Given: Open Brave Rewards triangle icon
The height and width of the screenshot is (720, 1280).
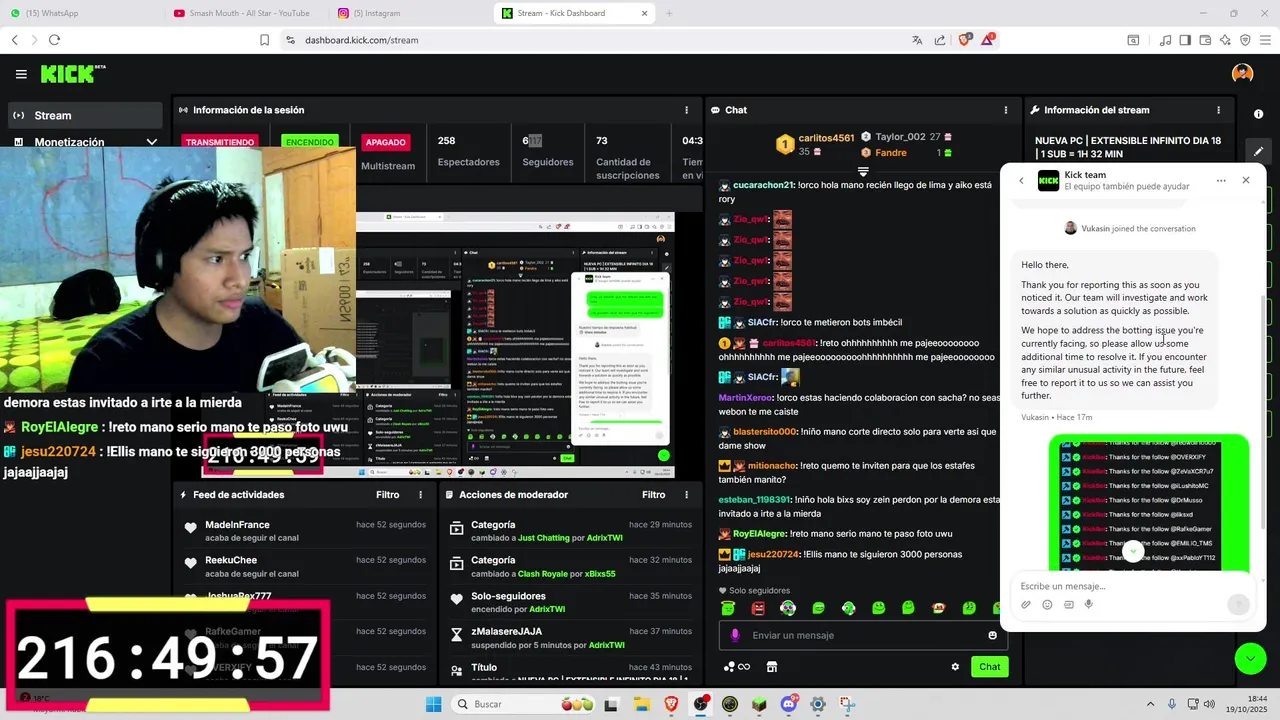Looking at the screenshot, I should [x=988, y=40].
